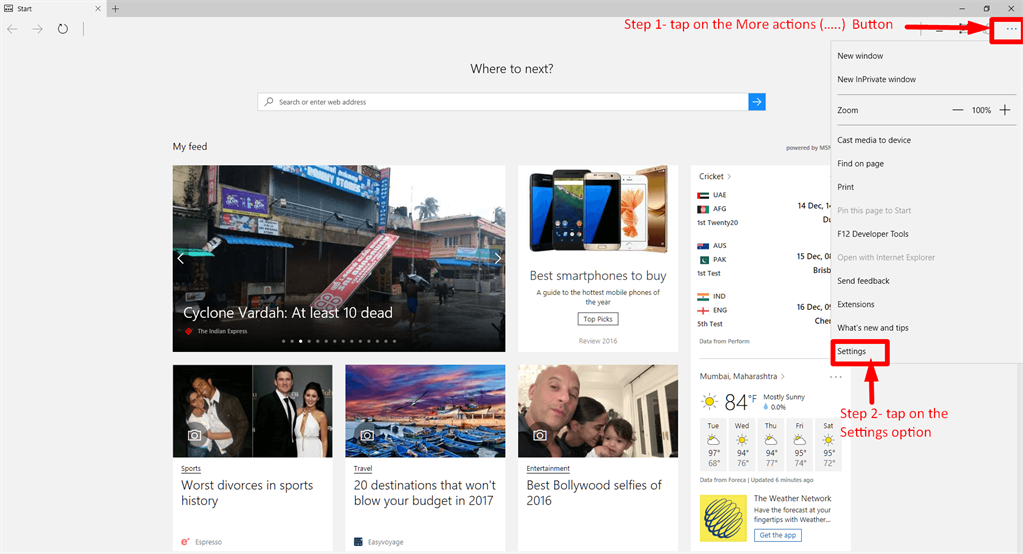Select Thursday forecast column
The height and width of the screenshot is (554, 1023).
771,444
